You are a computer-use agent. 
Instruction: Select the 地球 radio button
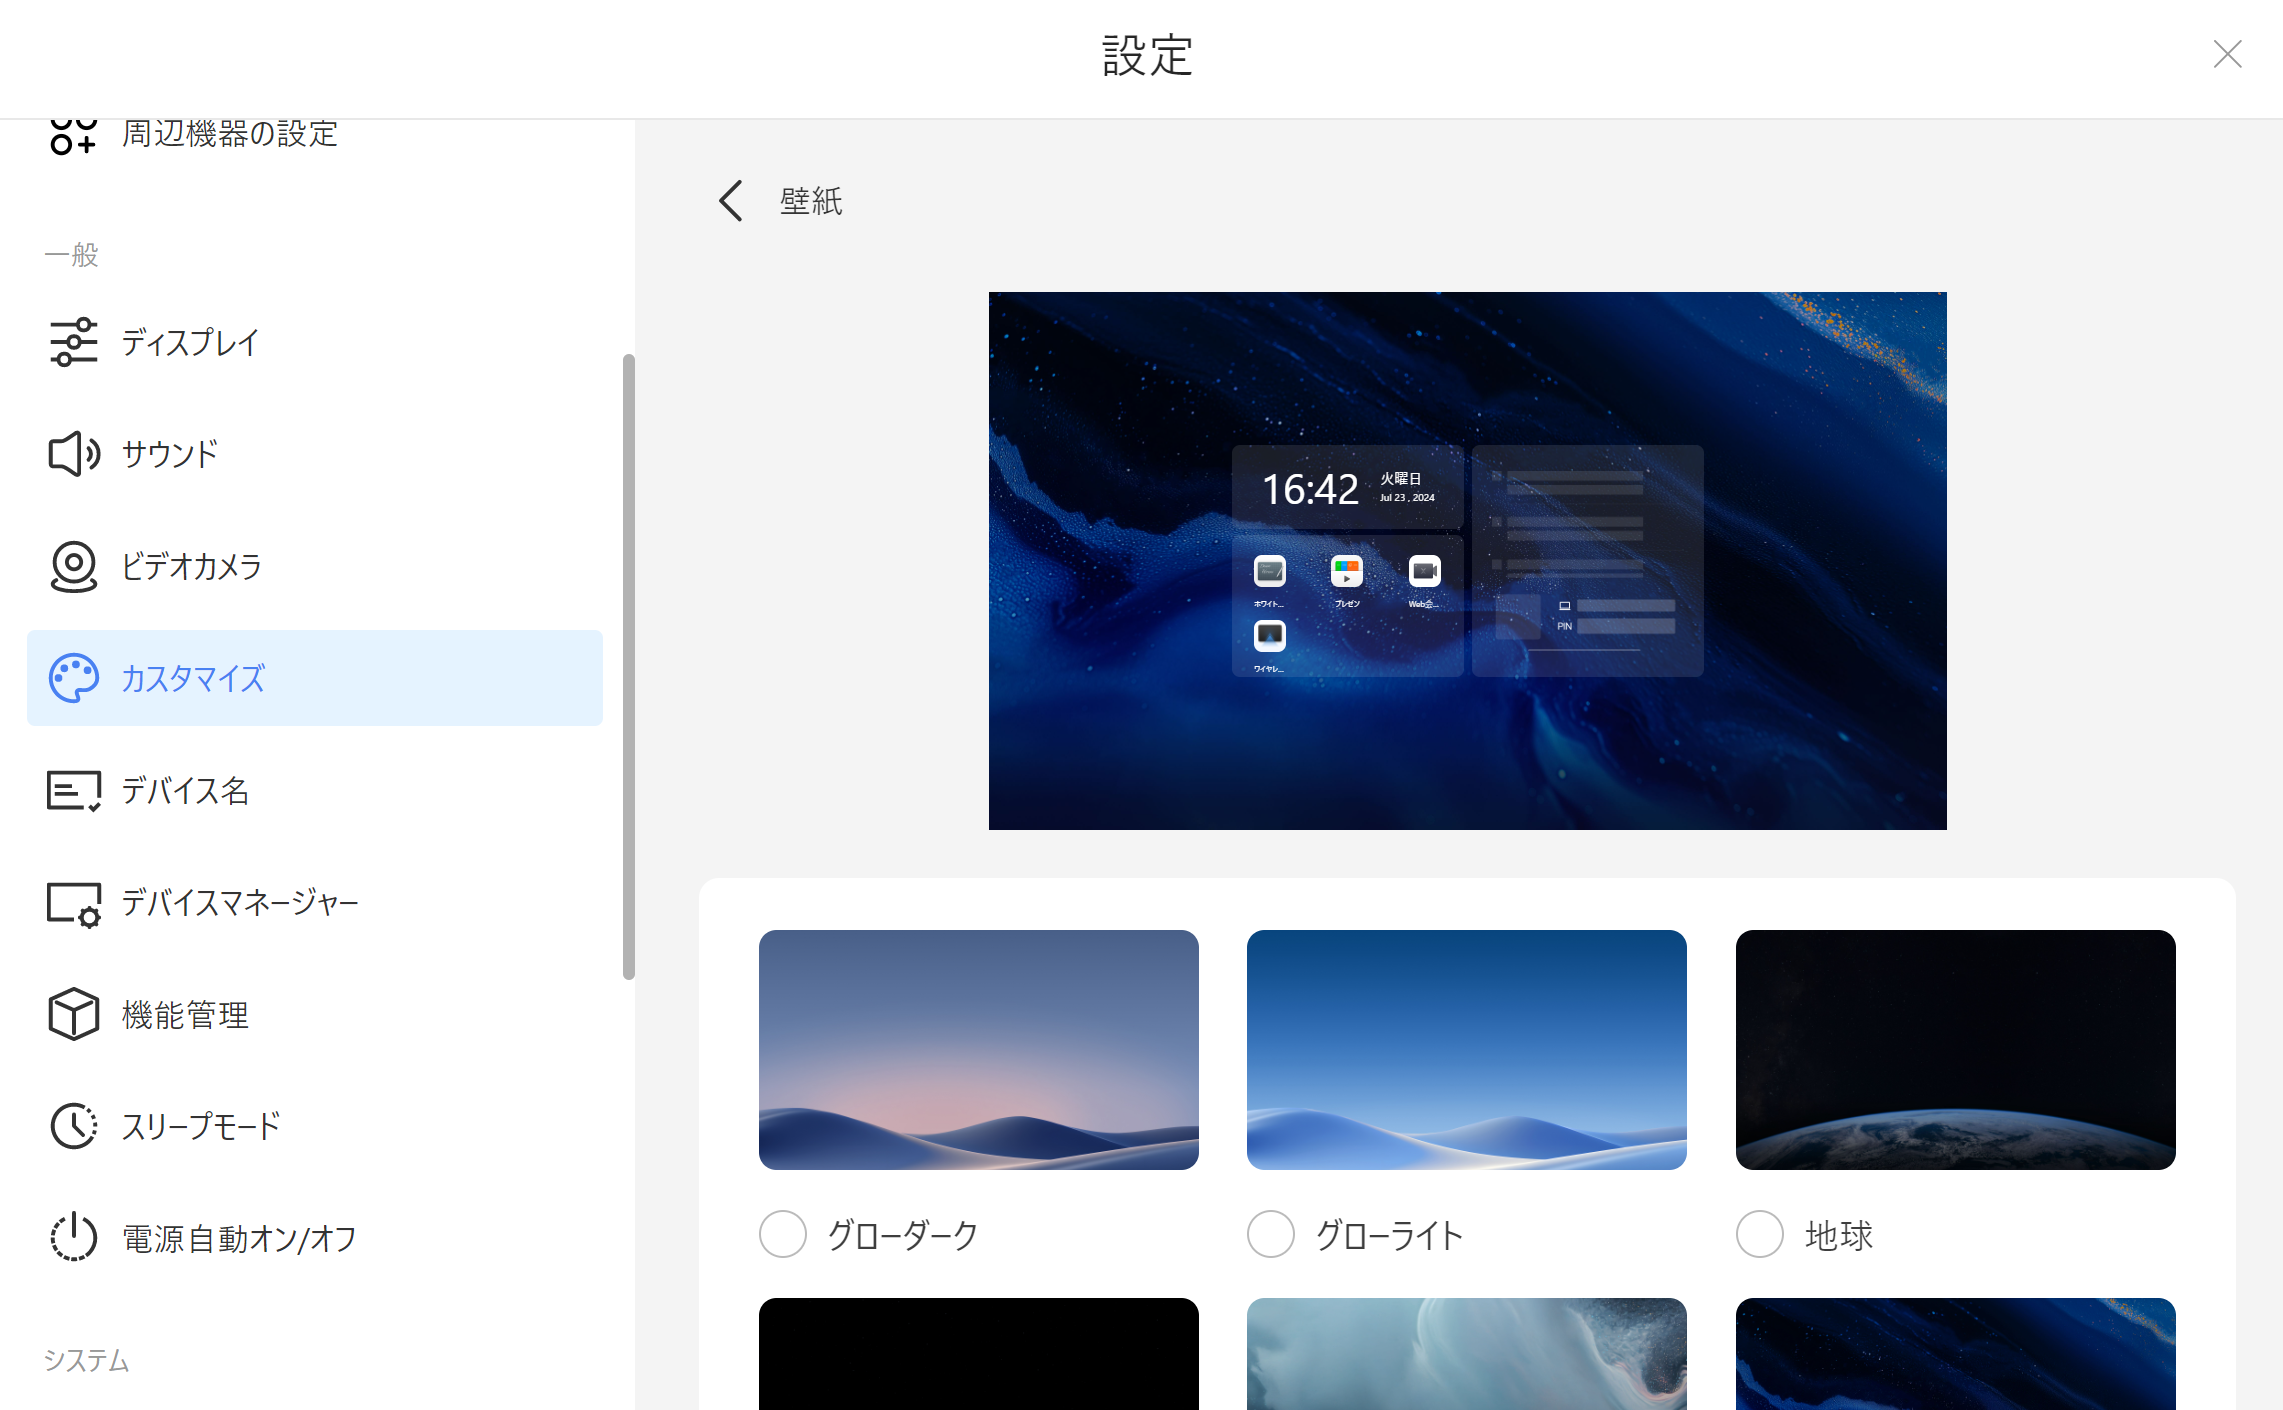[1759, 1234]
